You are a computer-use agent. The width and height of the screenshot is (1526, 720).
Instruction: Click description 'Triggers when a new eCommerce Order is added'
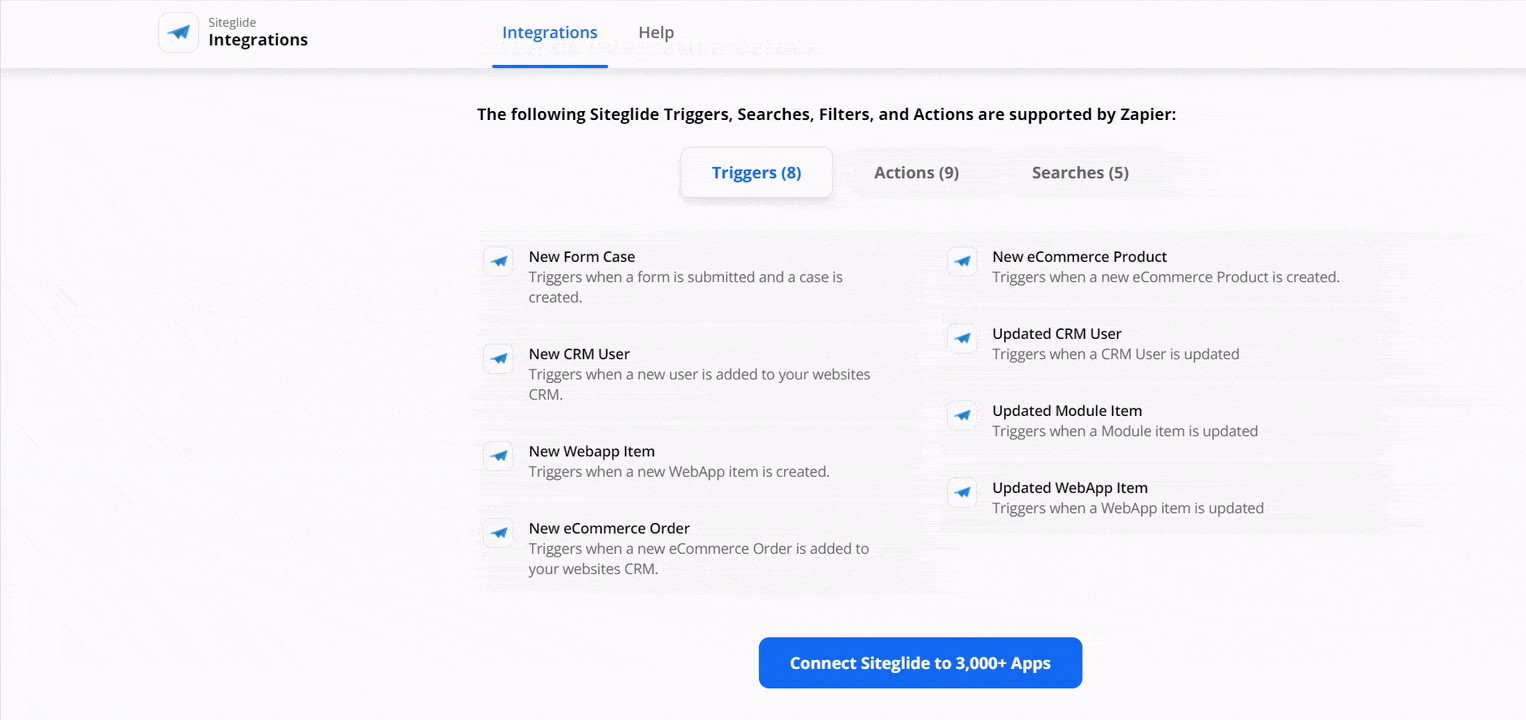[699, 559]
